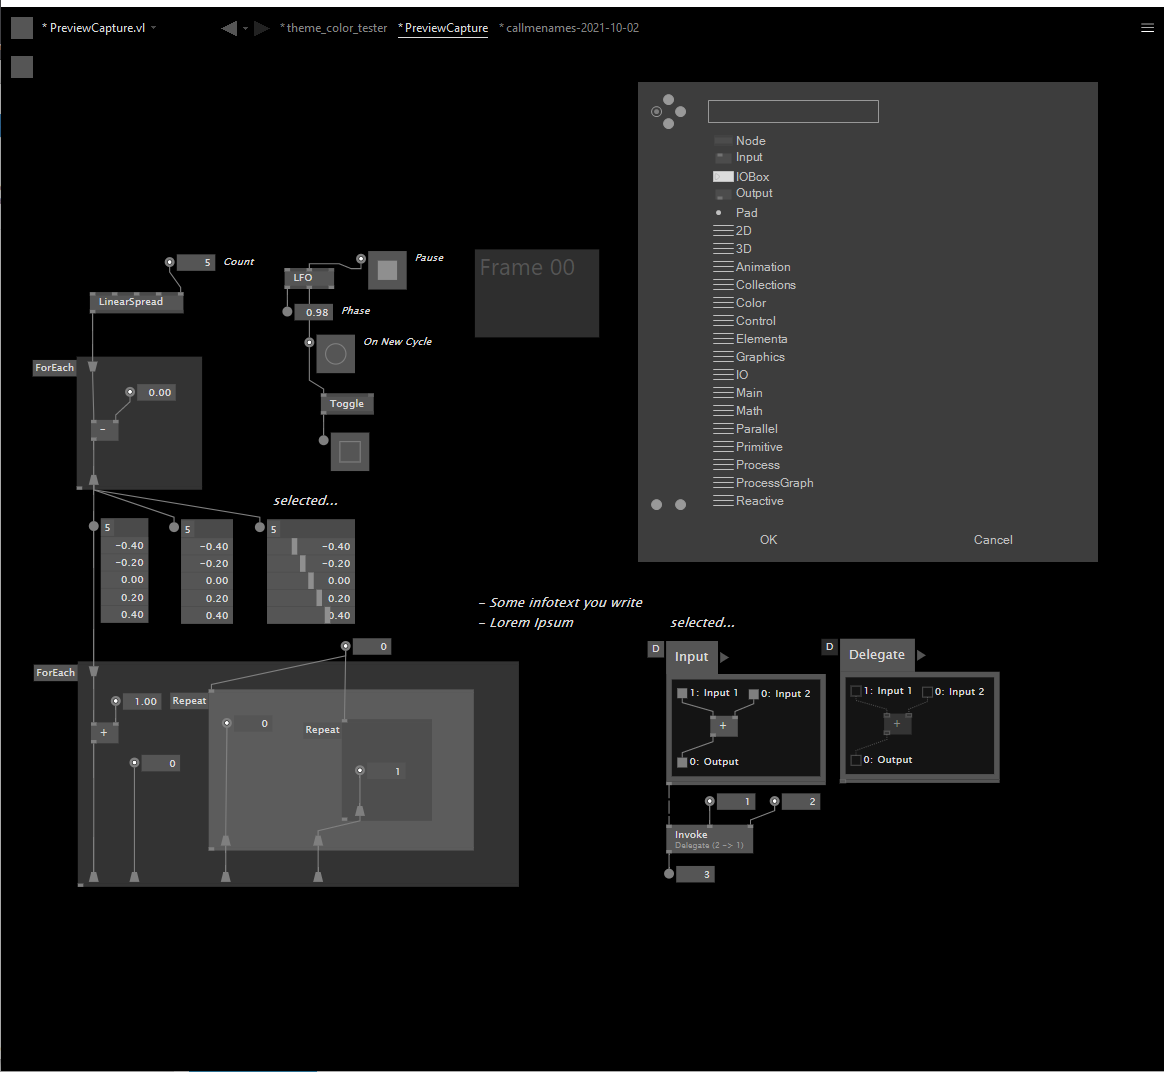Image resolution: width=1164 pixels, height=1072 pixels.
Task: Click the gray square document icon beside PreviewCapture.vl
Action: click(x=22, y=28)
